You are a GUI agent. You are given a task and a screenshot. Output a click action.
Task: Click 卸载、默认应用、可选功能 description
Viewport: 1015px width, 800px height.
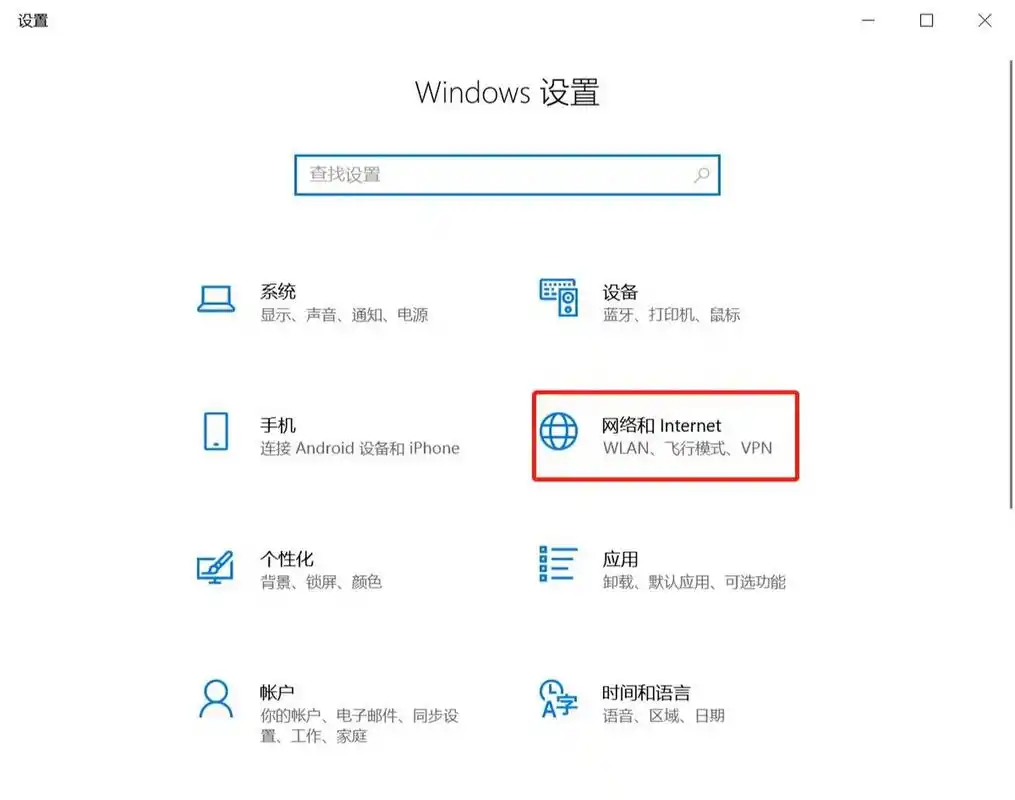click(x=694, y=582)
